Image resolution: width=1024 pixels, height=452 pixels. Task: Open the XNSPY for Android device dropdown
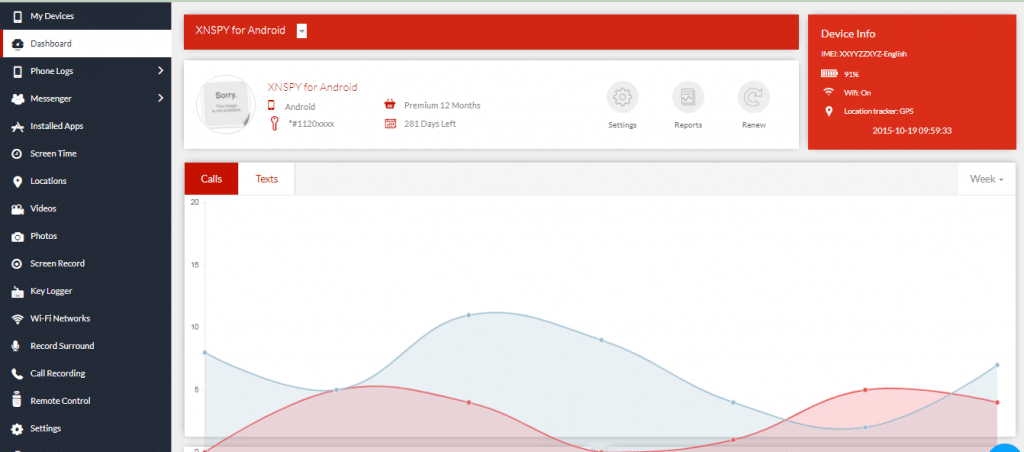[302, 31]
